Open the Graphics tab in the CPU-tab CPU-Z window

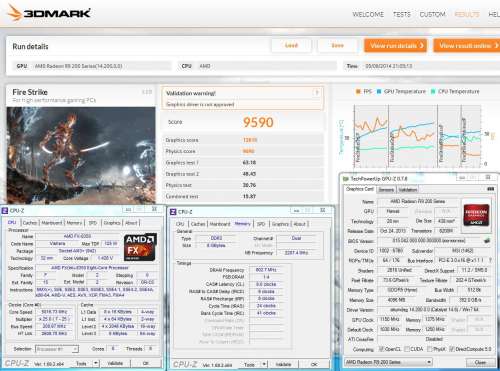(112, 223)
